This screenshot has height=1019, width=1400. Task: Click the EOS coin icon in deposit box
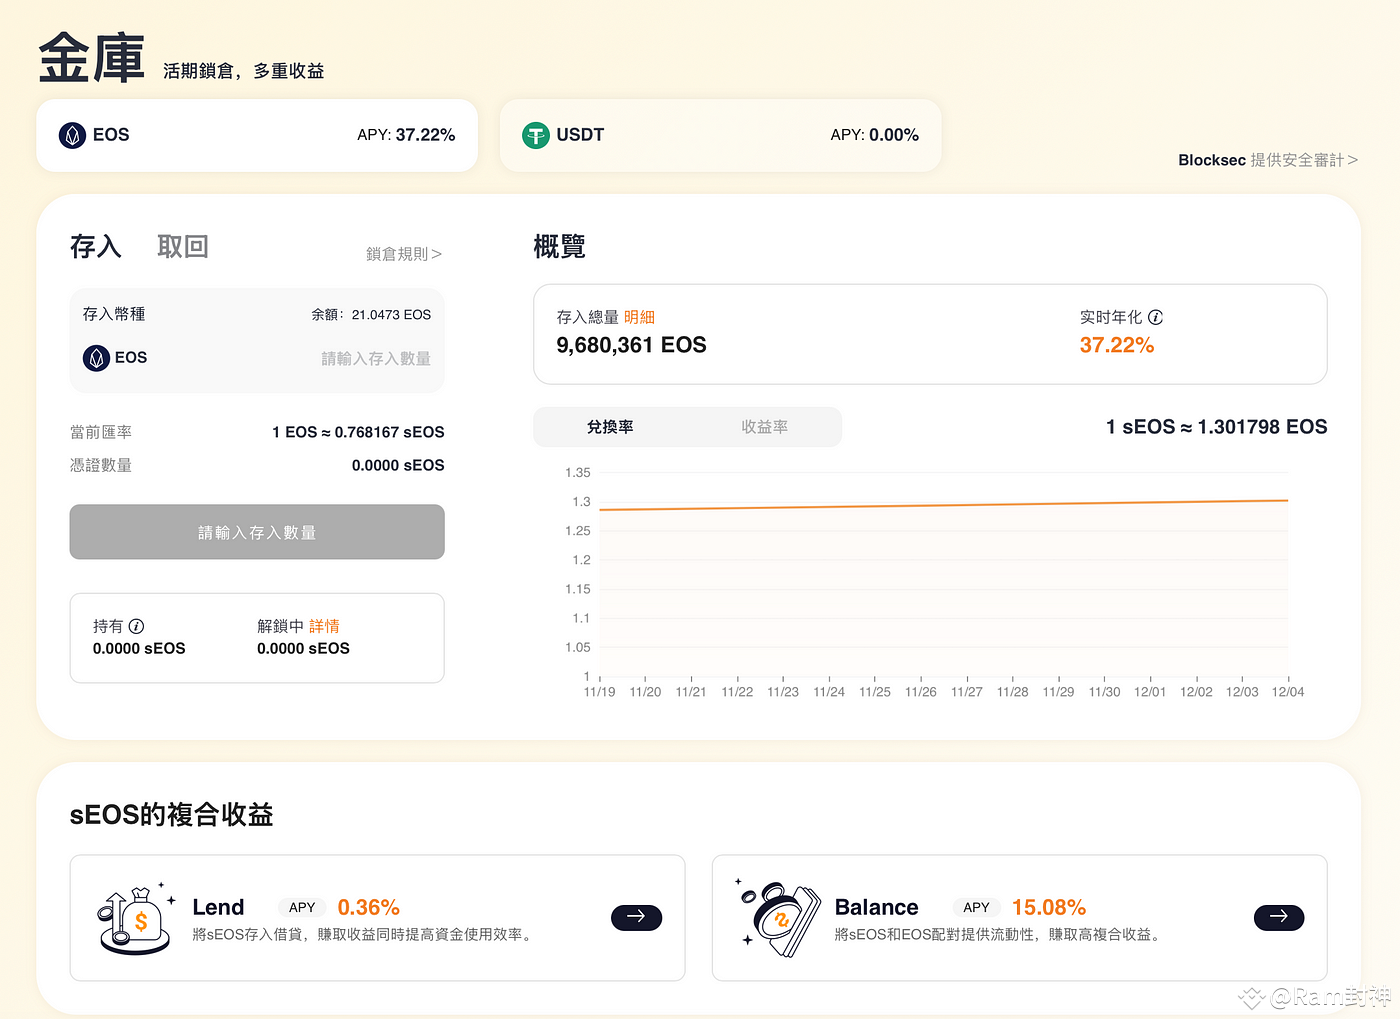96,358
